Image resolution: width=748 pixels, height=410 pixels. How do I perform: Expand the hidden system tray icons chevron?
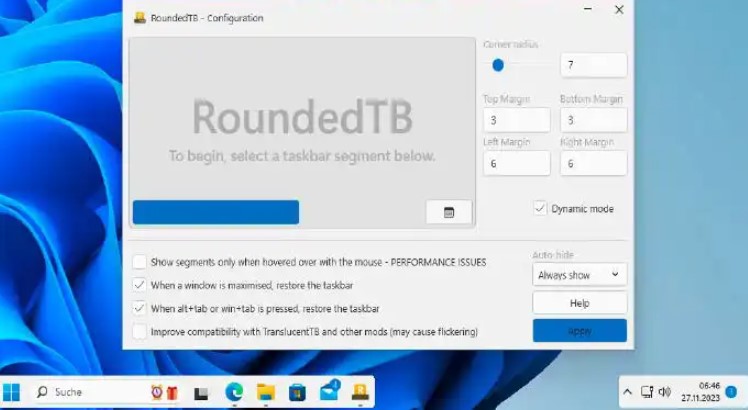(627, 392)
